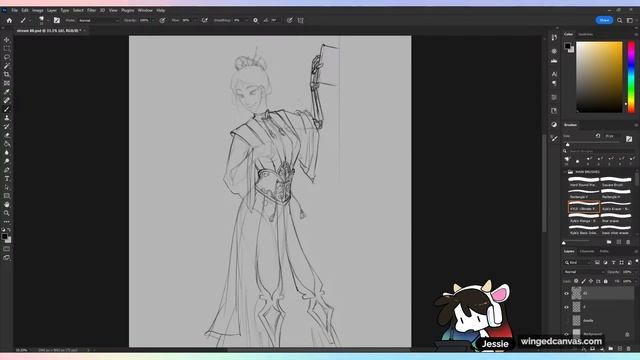Select the Crop tool

[x=7, y=74]
